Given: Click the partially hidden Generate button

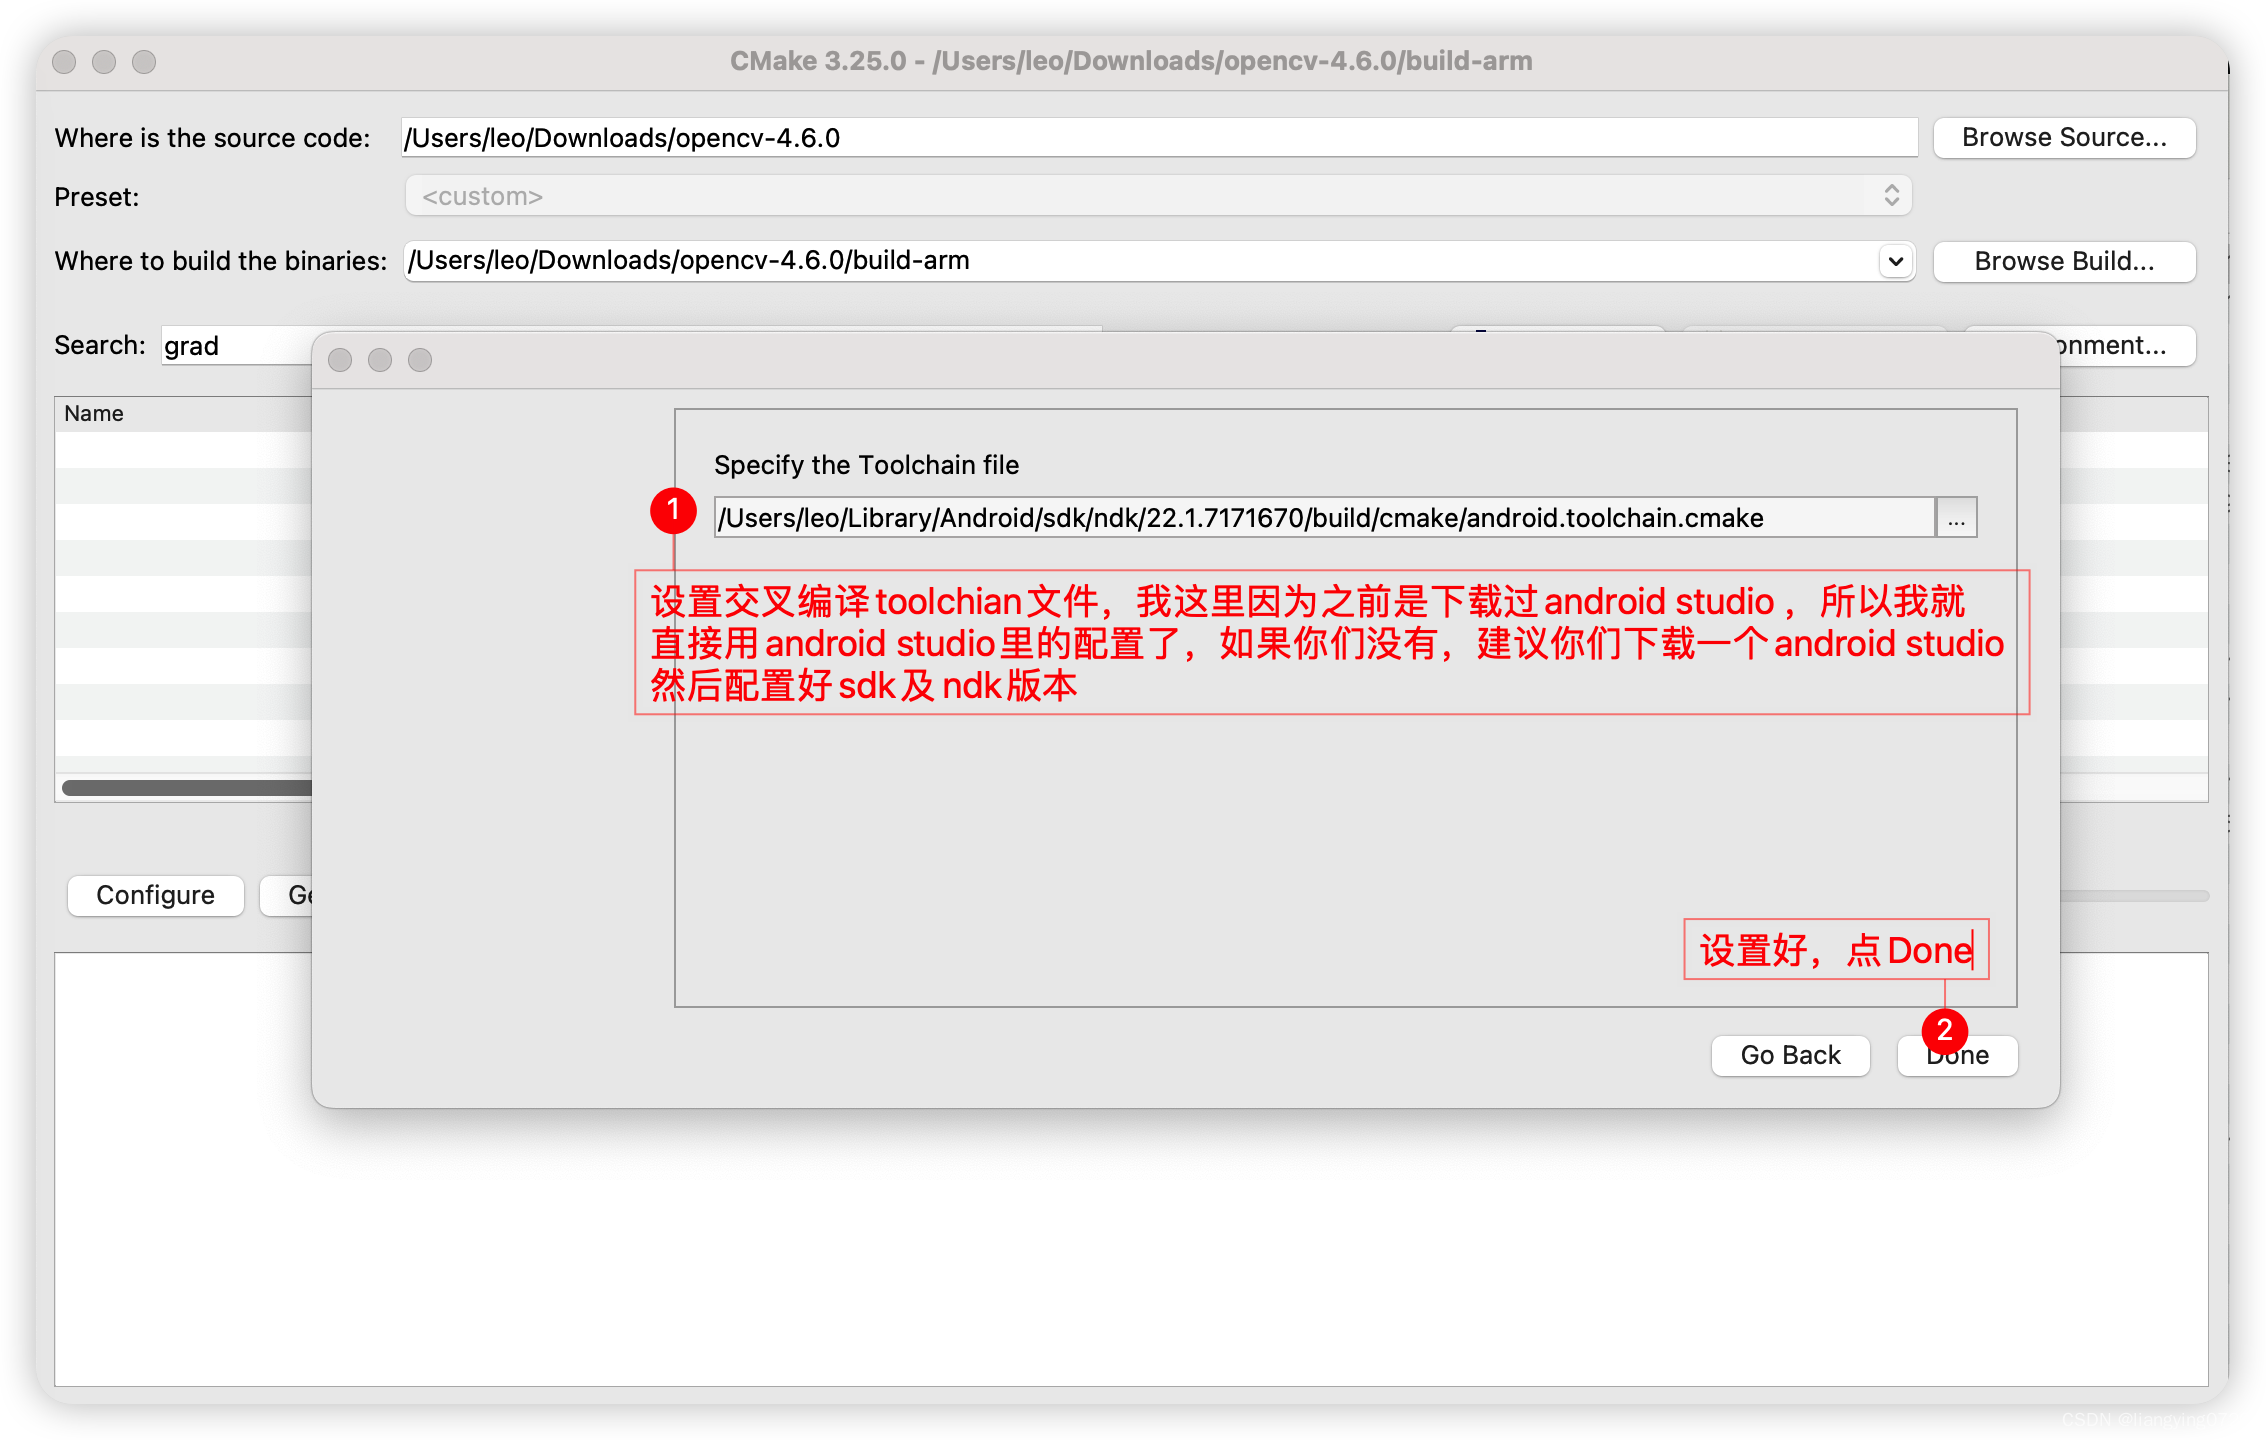Looking at the screenshot, I should tap(287, 895).
